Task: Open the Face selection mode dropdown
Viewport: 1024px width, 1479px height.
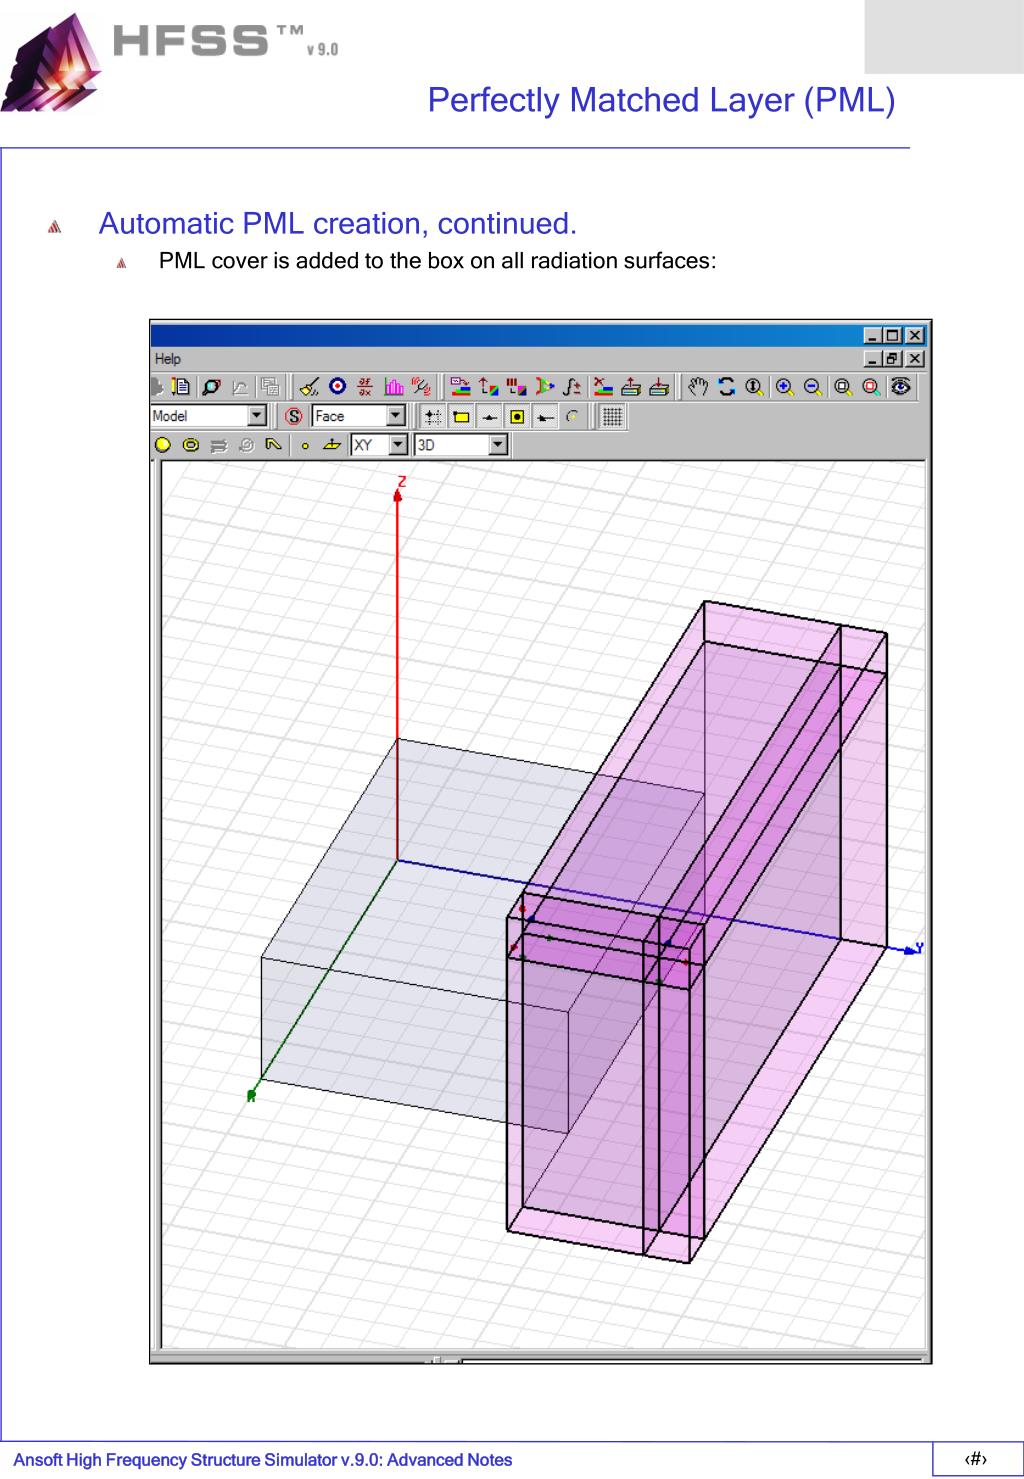Action: pyautogui.click(x=396, y=416)
